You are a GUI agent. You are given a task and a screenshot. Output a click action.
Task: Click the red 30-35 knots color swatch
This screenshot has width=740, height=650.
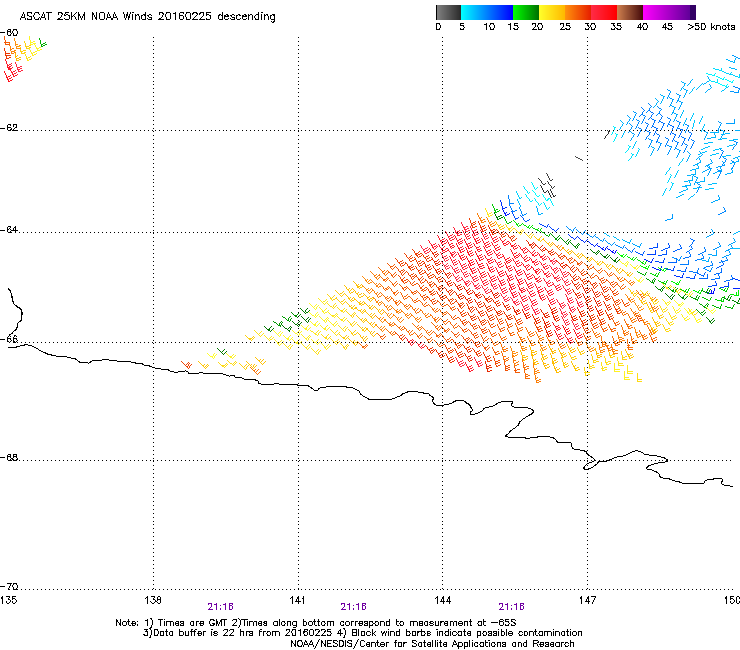604,12
